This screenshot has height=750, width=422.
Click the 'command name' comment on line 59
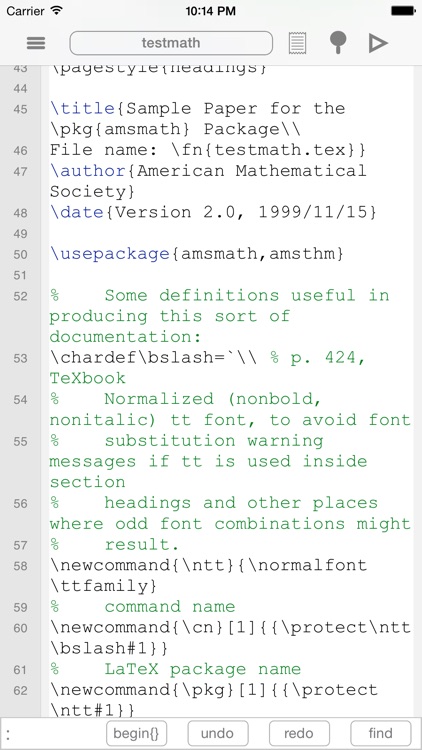click(x=170, y=607)
